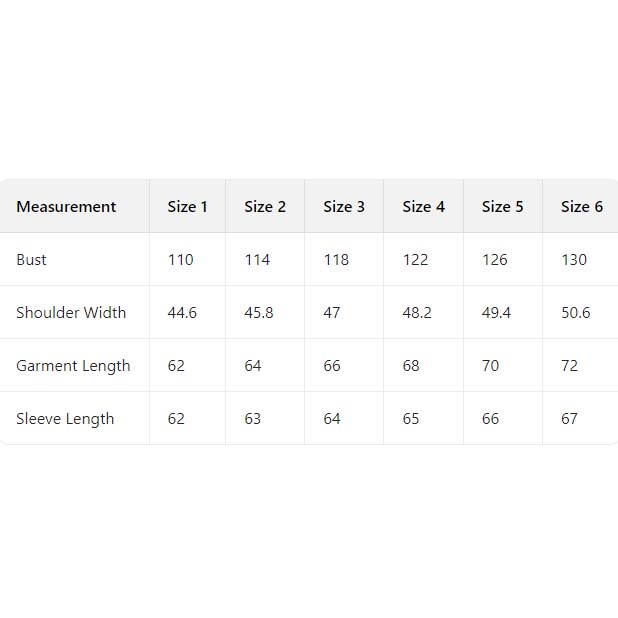618x618 pixels.
Task: Click the Size 4 column header
Action: [x=423, y=207]
